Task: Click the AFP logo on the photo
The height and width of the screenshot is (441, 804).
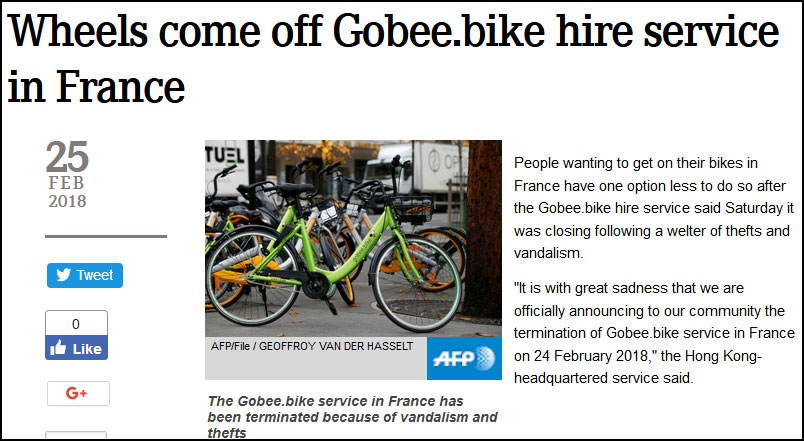Action: coord(463,358)
